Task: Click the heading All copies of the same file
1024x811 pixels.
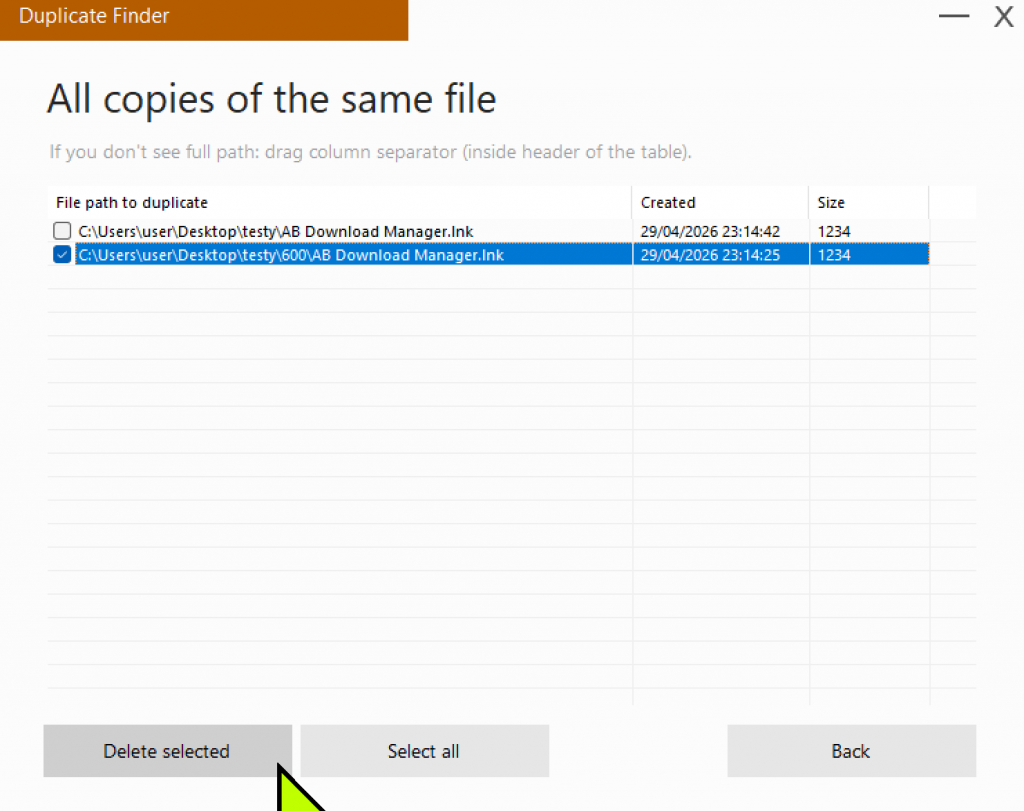Action: tap(271, 98)
